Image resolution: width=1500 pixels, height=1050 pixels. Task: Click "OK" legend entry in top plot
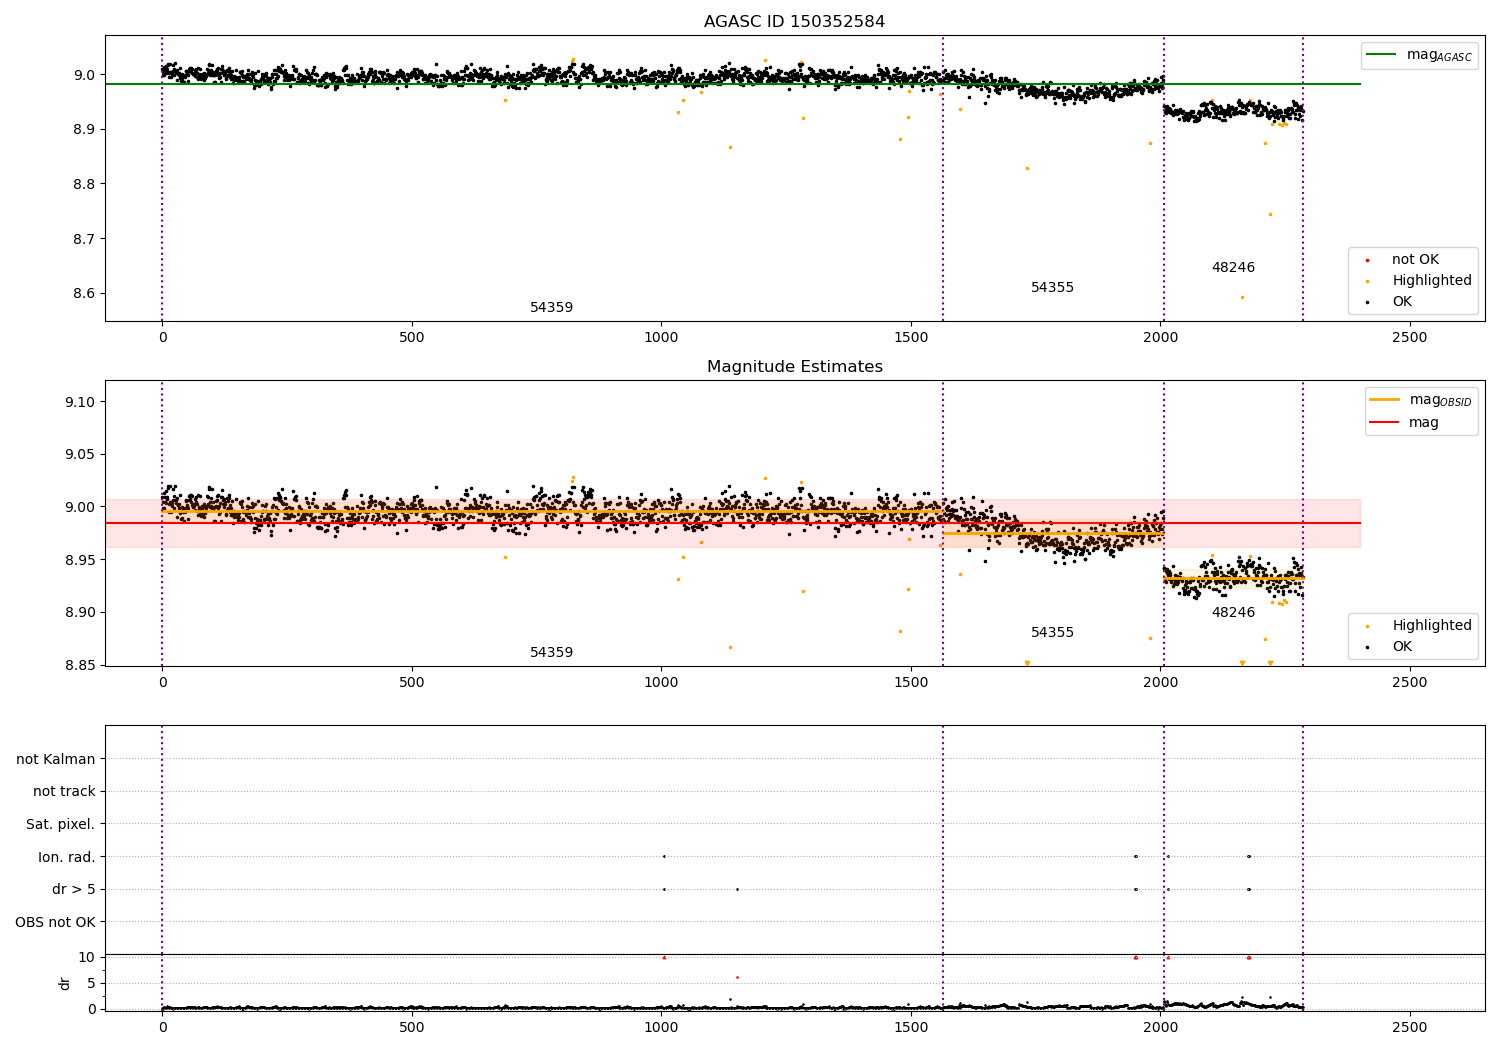coord(1402,302)
